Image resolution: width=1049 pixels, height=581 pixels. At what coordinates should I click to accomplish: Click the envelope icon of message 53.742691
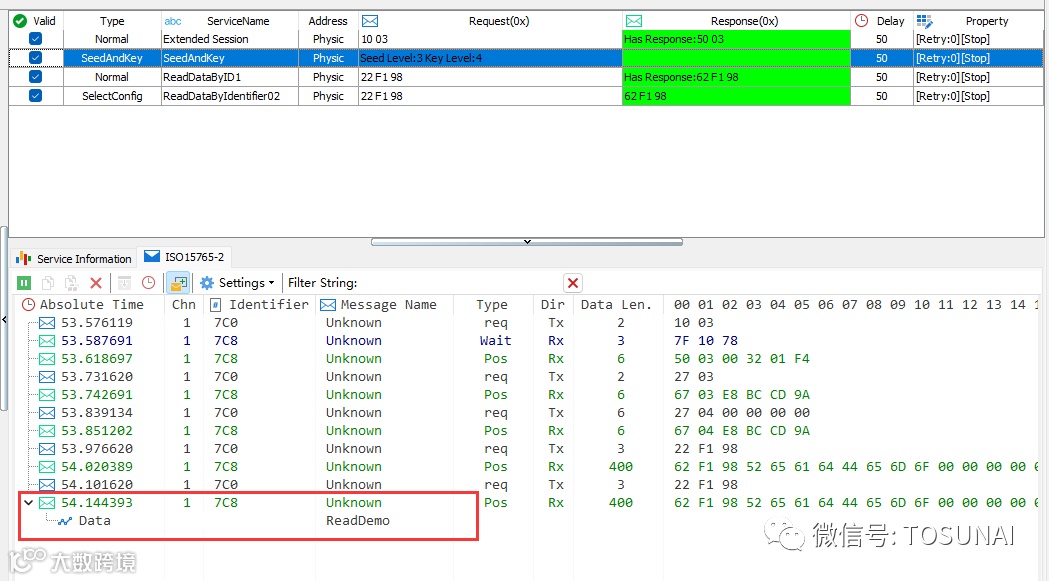click(x=47, y=395)
